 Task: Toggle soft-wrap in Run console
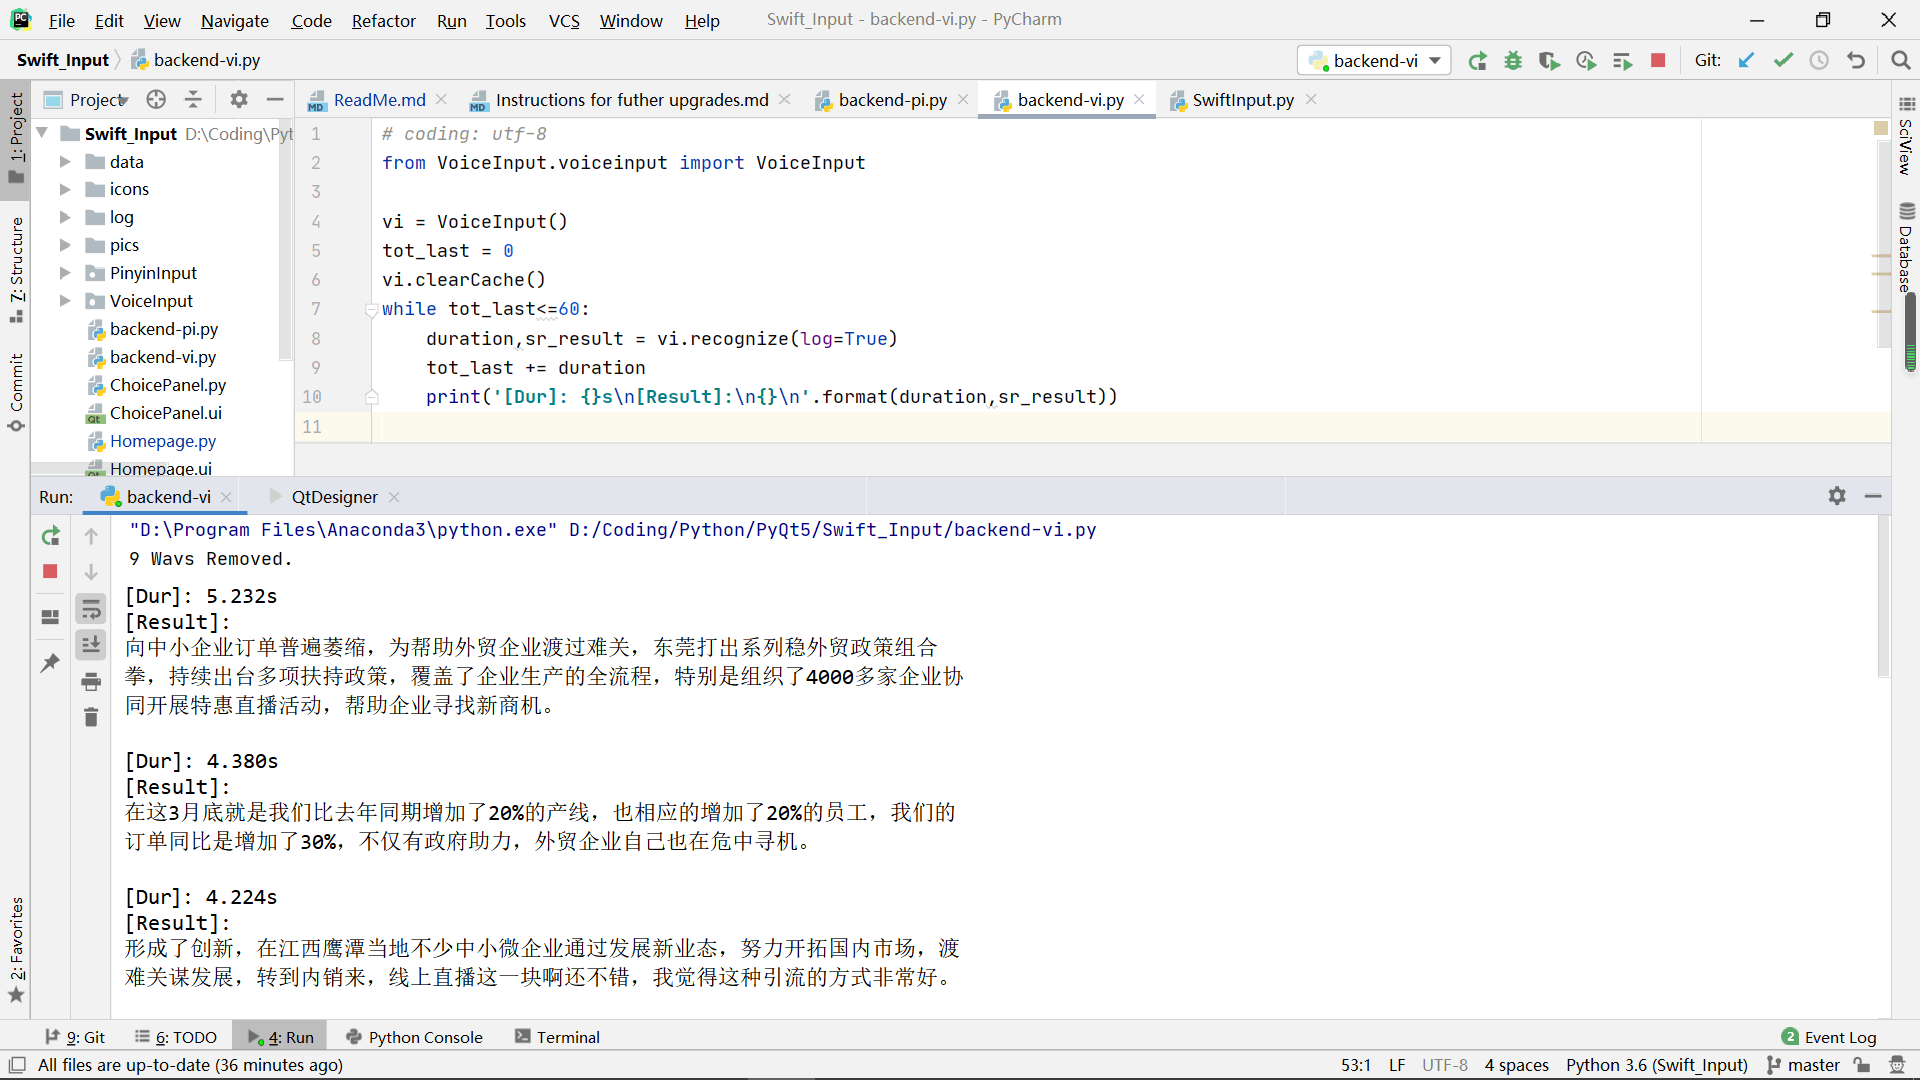91,609
